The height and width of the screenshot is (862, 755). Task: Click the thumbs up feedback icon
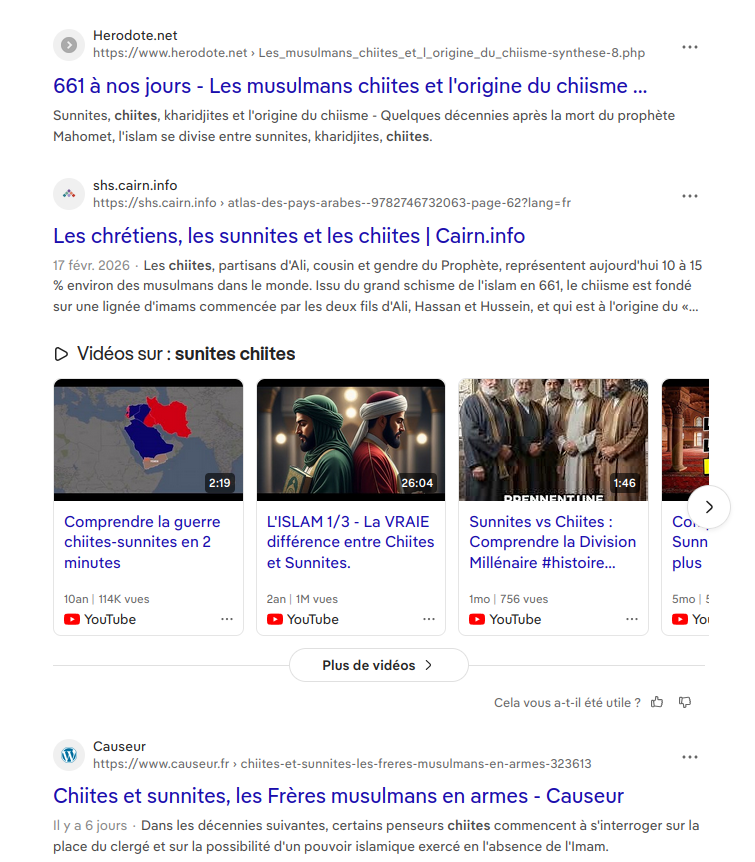[x=657, y=702]
